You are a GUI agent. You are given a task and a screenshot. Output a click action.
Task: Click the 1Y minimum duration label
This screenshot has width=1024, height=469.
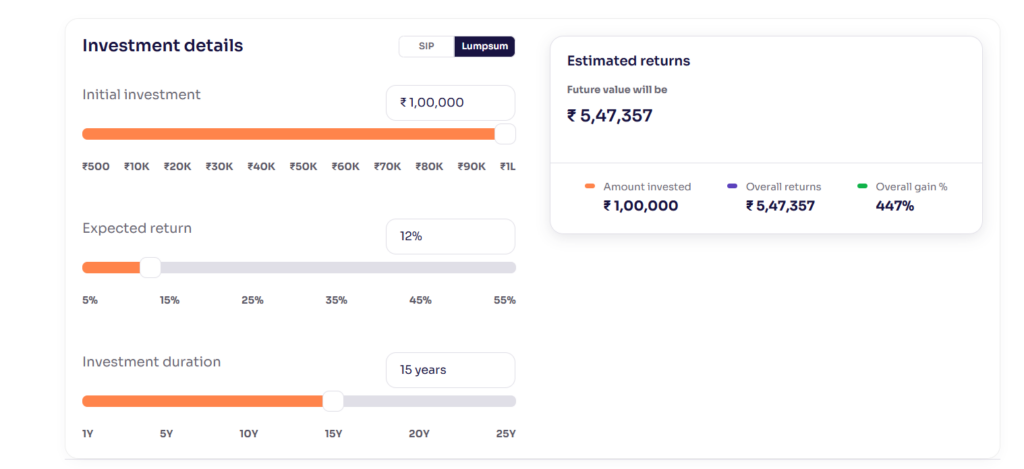(x=89, y=434)
